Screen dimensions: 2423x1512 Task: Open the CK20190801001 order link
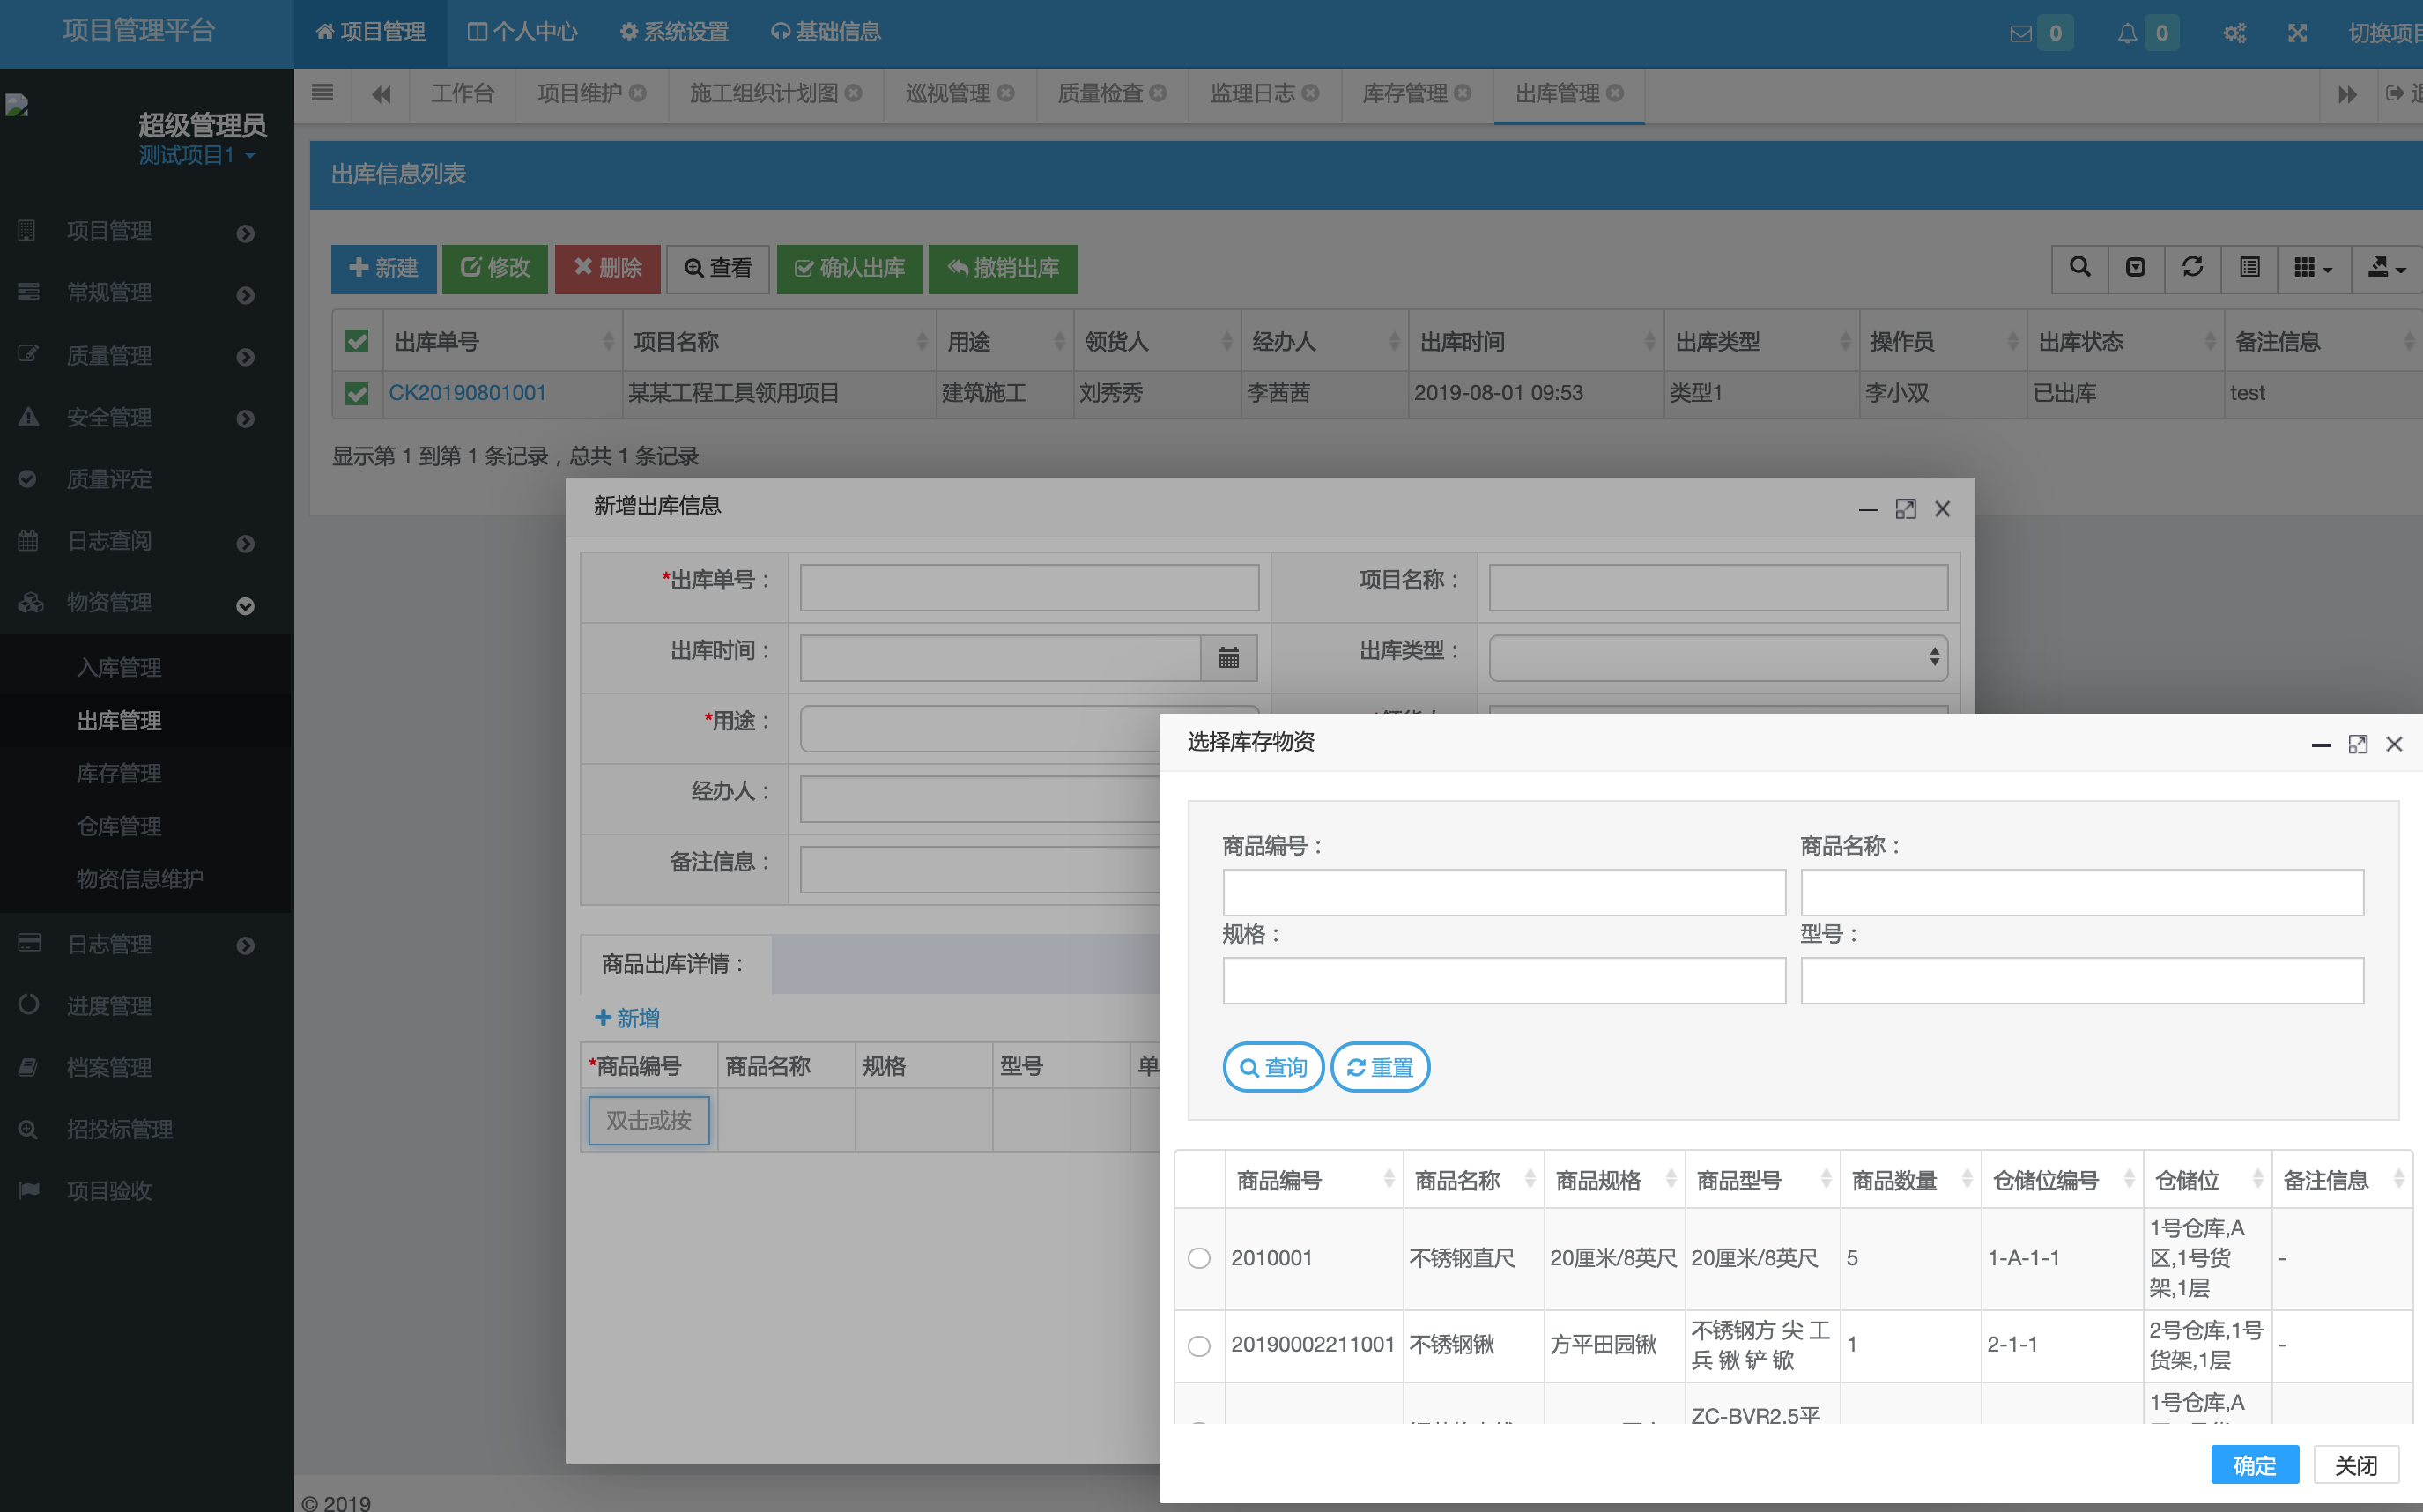tap(467, 393)
